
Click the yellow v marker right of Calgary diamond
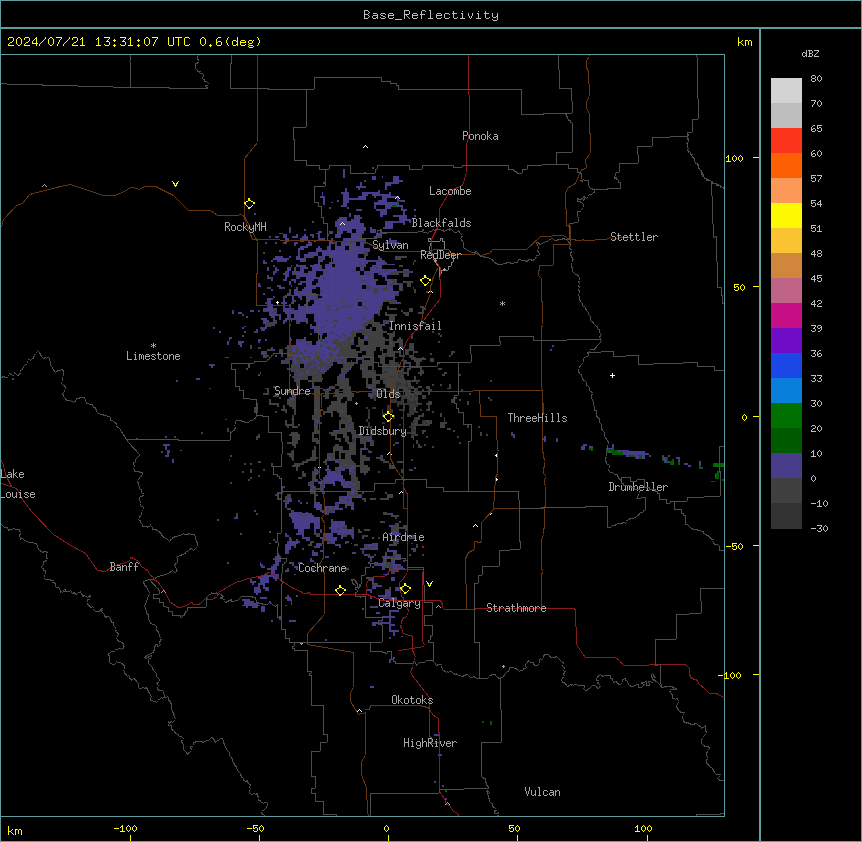pyautogui.click(x=429, y=584)
